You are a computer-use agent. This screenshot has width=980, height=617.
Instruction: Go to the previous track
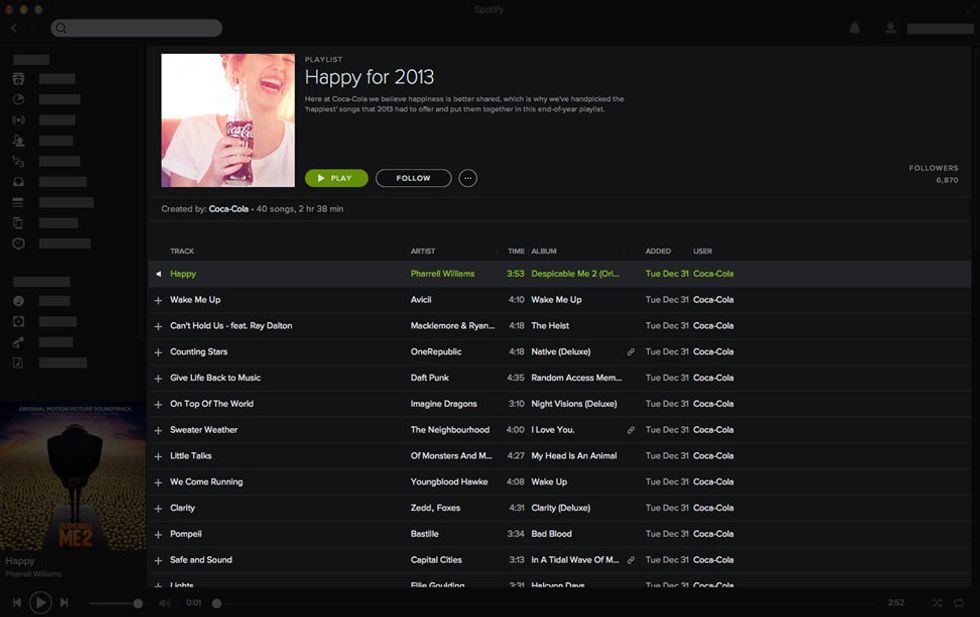click(17, 602)
